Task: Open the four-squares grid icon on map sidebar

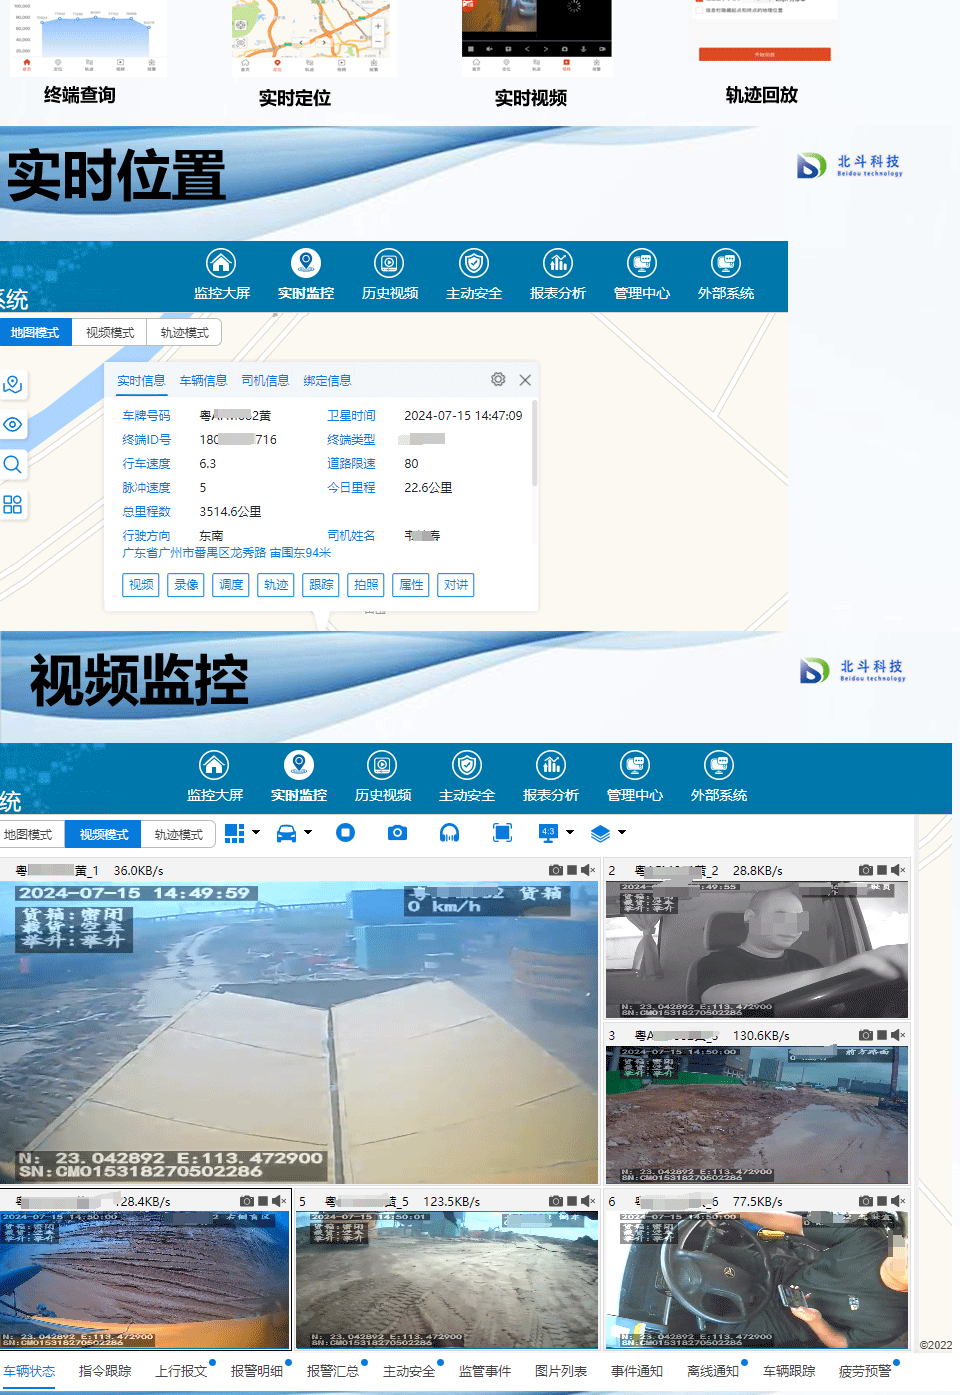Action: coord(13,505)
